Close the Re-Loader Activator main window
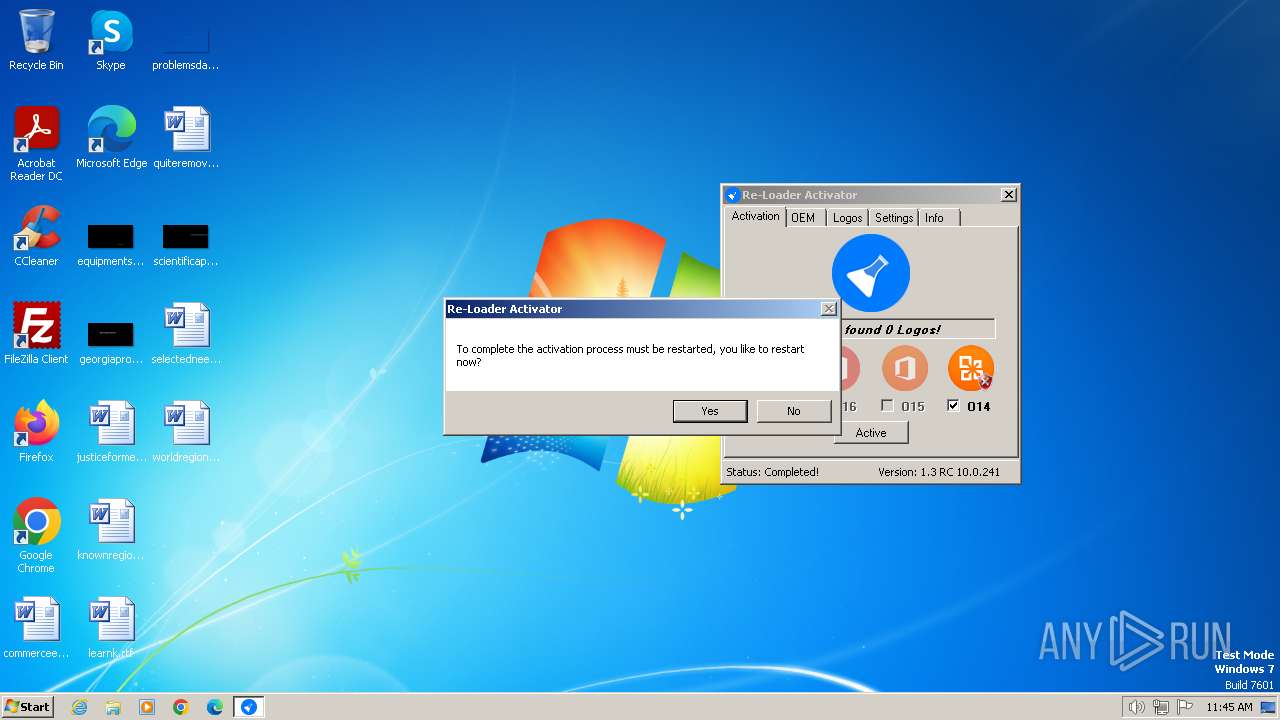1280x720 pixels. click(1008, 195)
